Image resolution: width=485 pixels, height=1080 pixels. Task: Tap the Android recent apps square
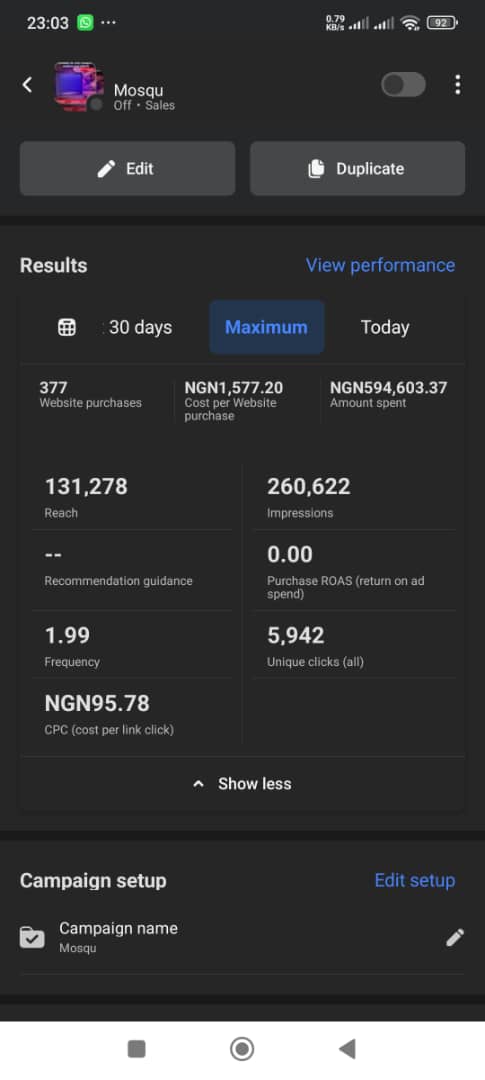(136, 1049)
